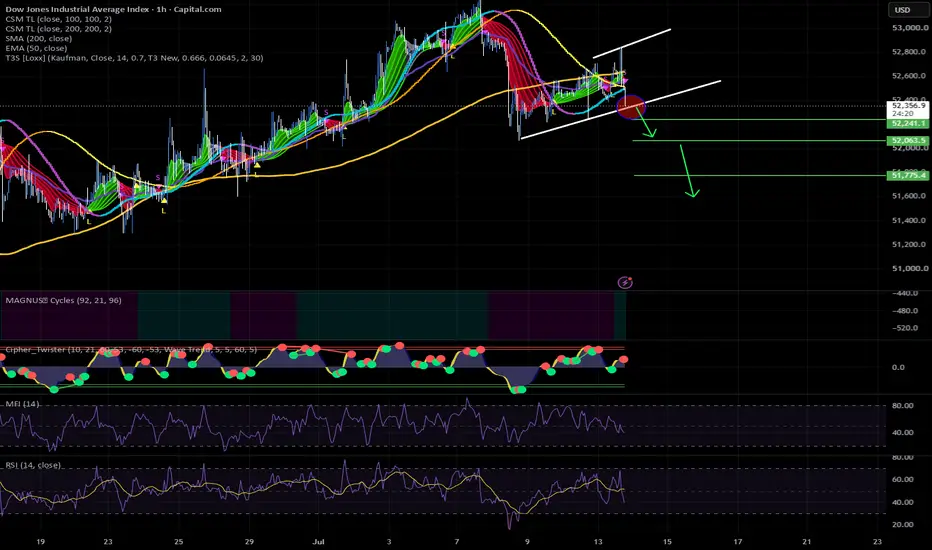
Task: Click the 53,000.00 price axis label
Action: tap(910, 27)
